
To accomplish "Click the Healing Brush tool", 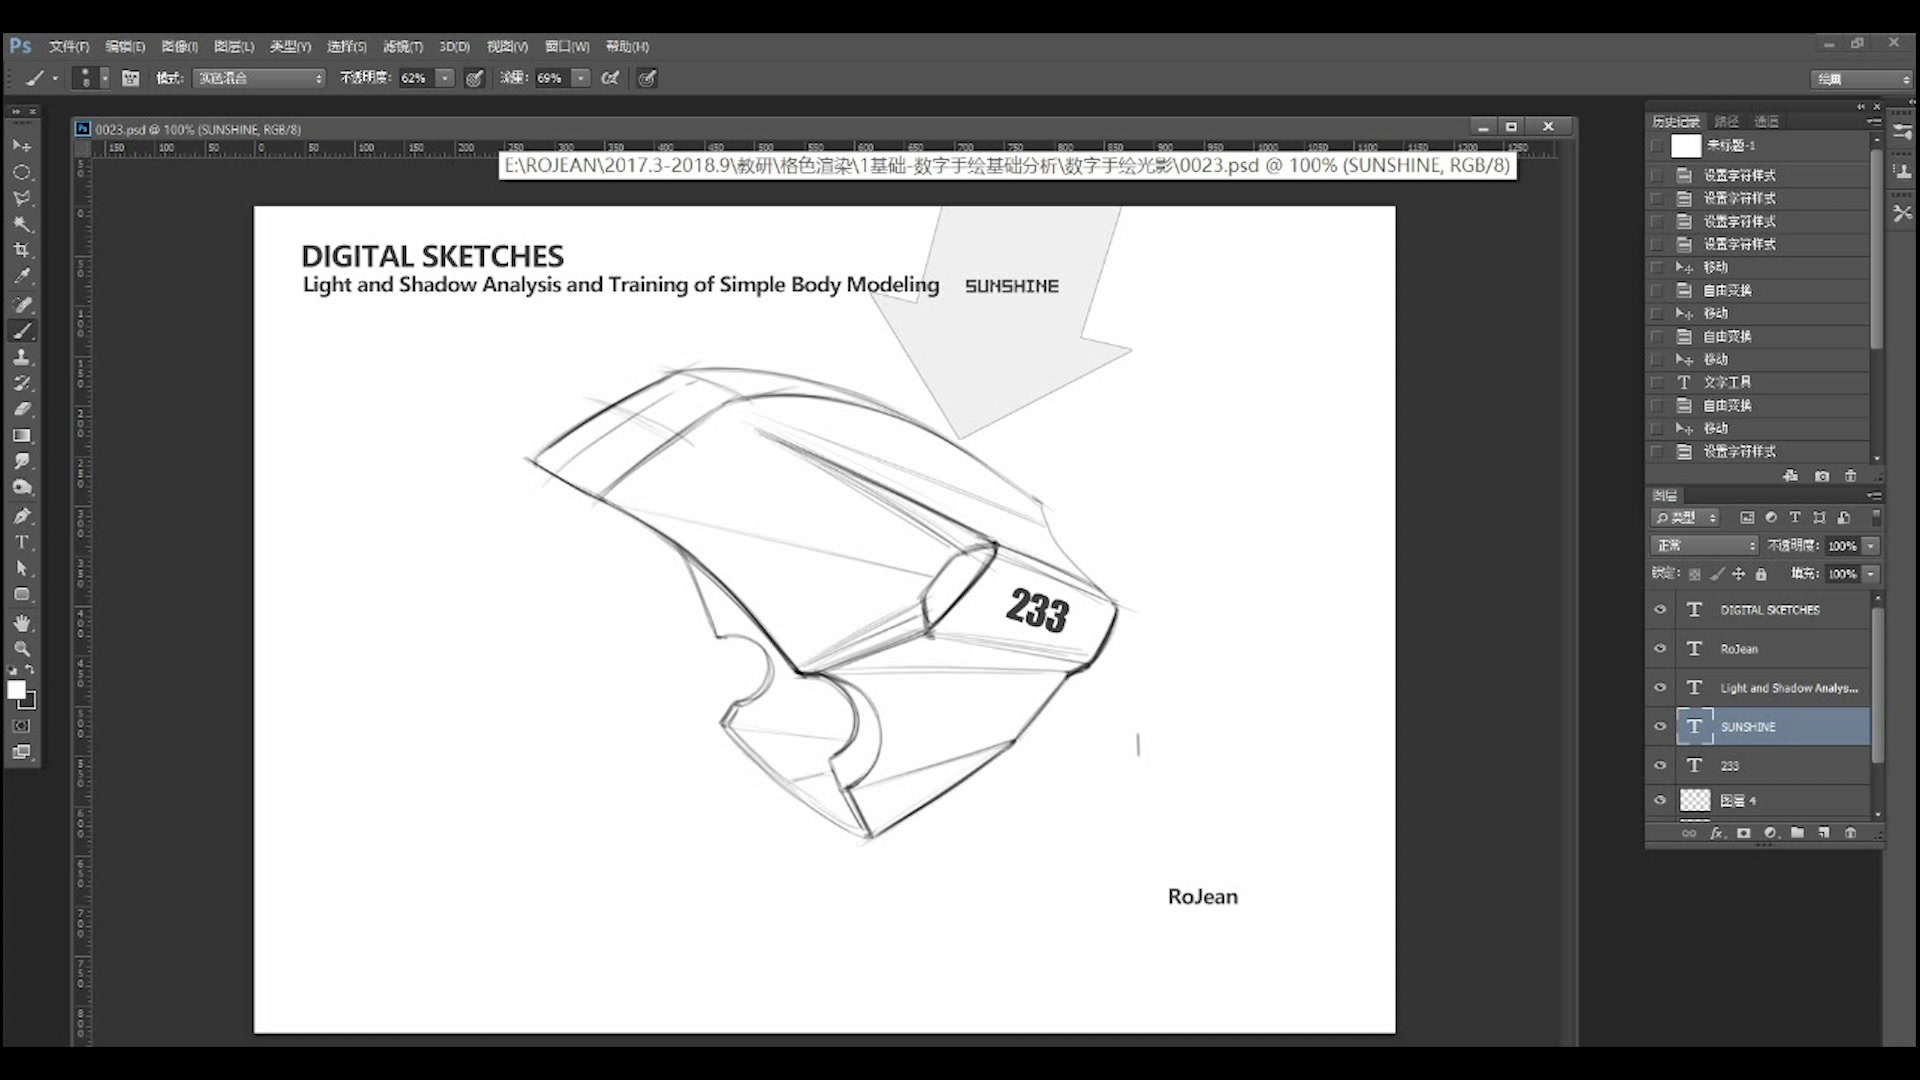I will click(x=22, y=303).
